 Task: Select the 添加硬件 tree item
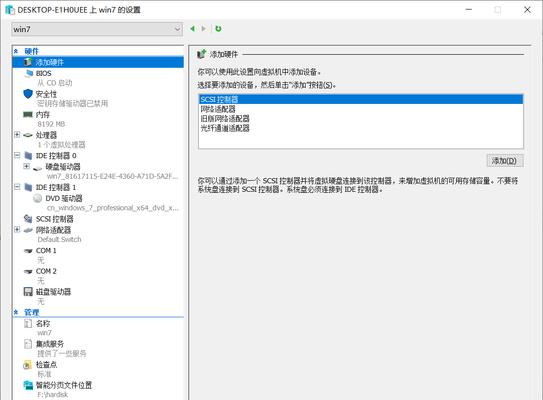click(x=98, y=62)
